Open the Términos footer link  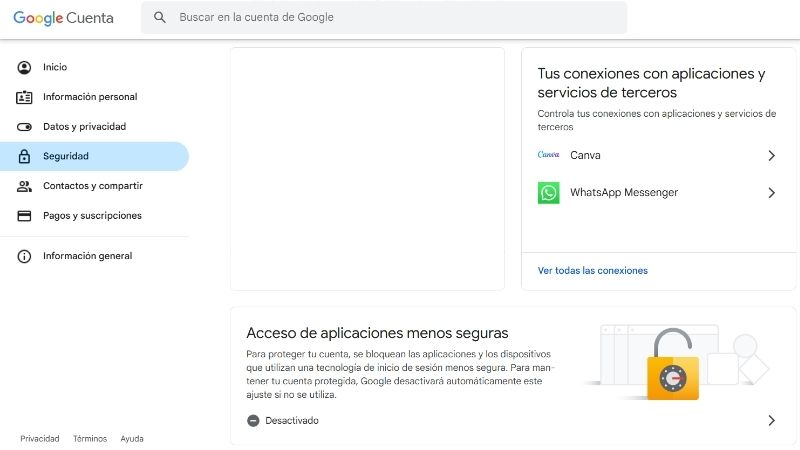coord(90,439)
